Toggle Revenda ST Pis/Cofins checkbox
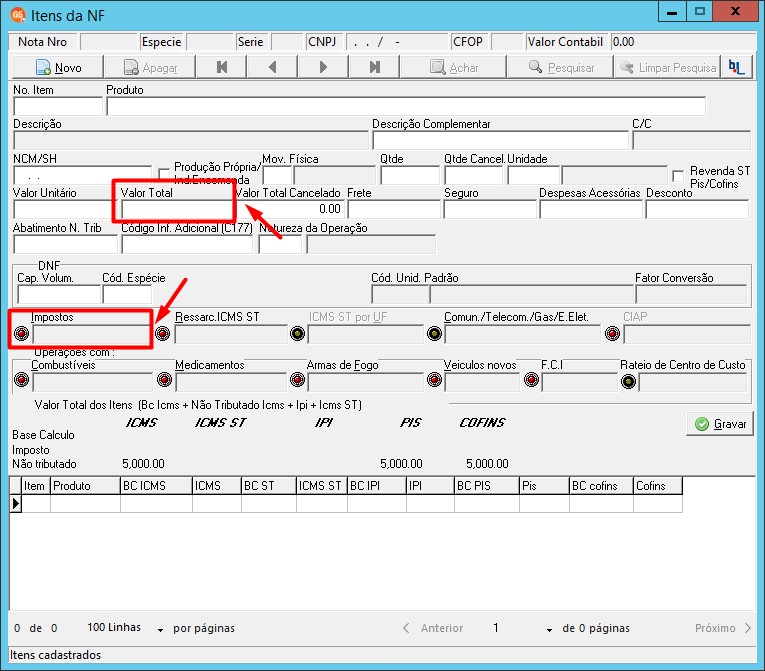Image resolution: width=765 pixels, height=671 pixels. click(x=678, y=176)
